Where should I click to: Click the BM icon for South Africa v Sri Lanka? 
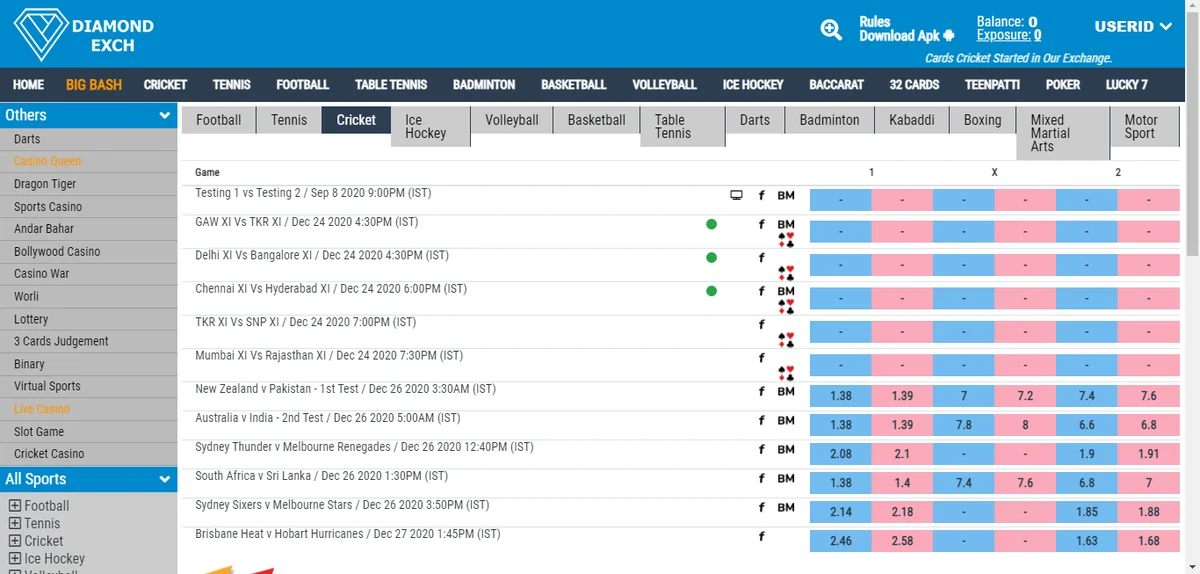786,478
